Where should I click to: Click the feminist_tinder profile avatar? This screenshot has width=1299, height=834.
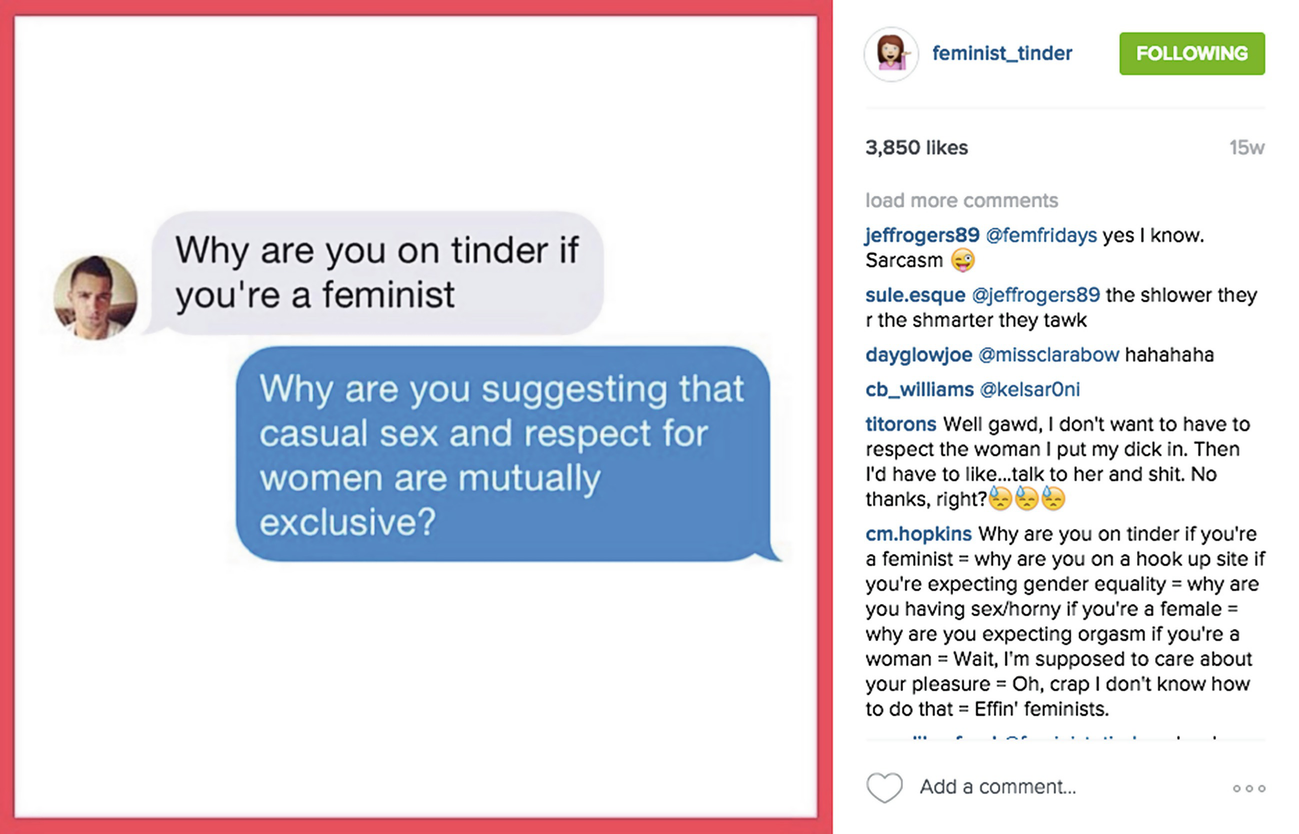pos(891,54)
